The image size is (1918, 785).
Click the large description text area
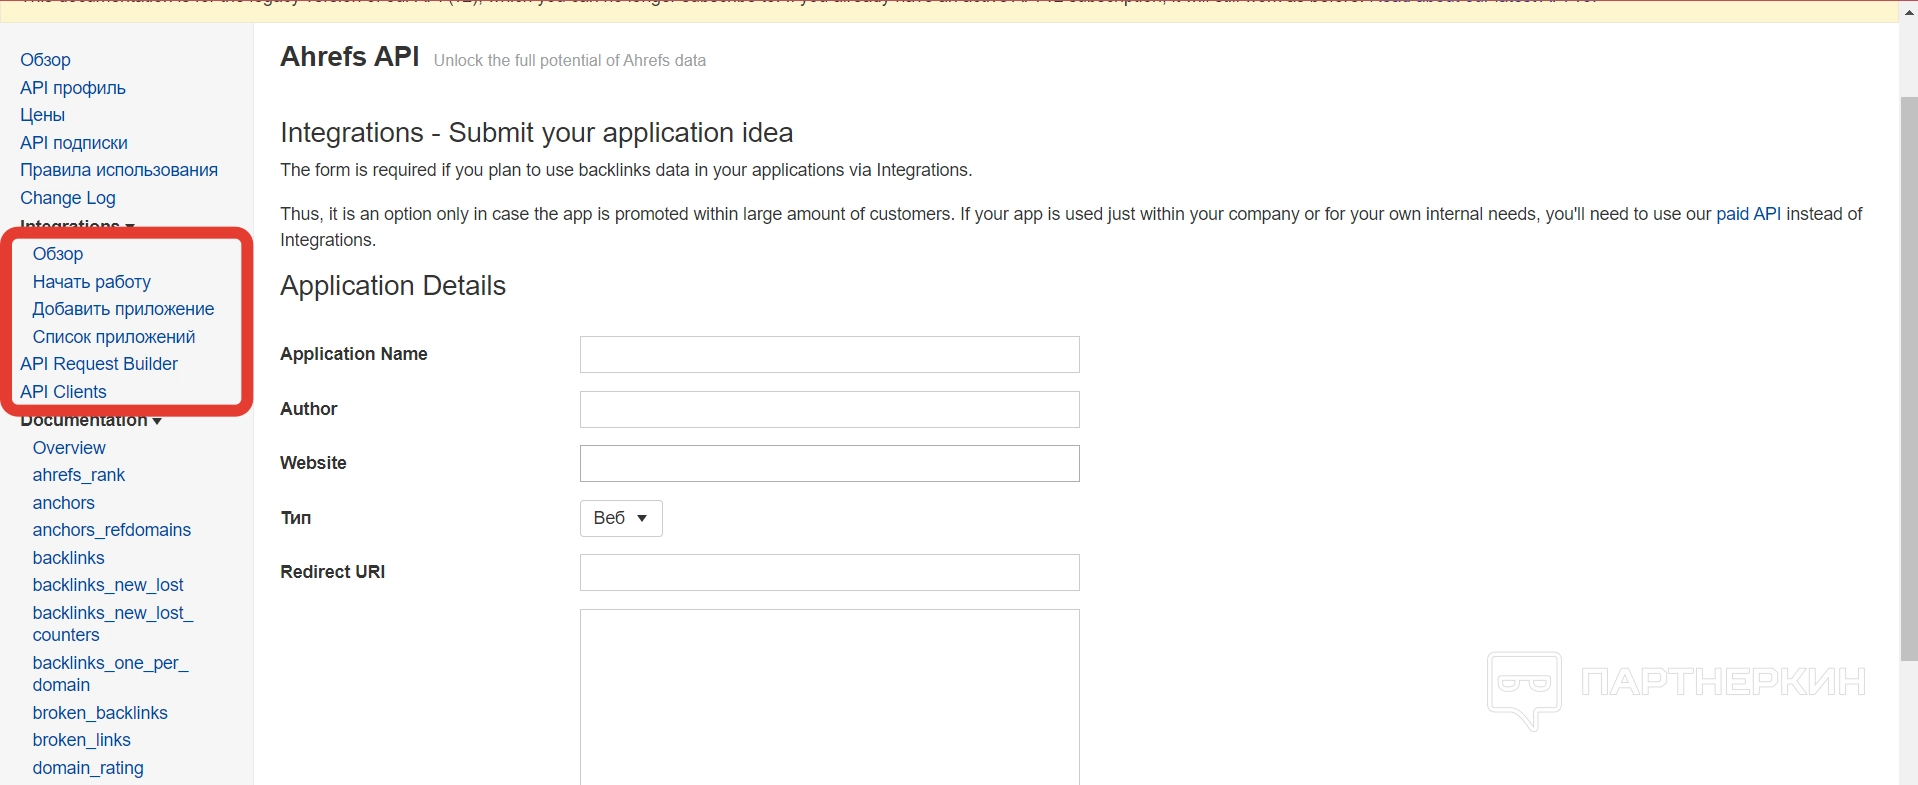tap(830, 697)
